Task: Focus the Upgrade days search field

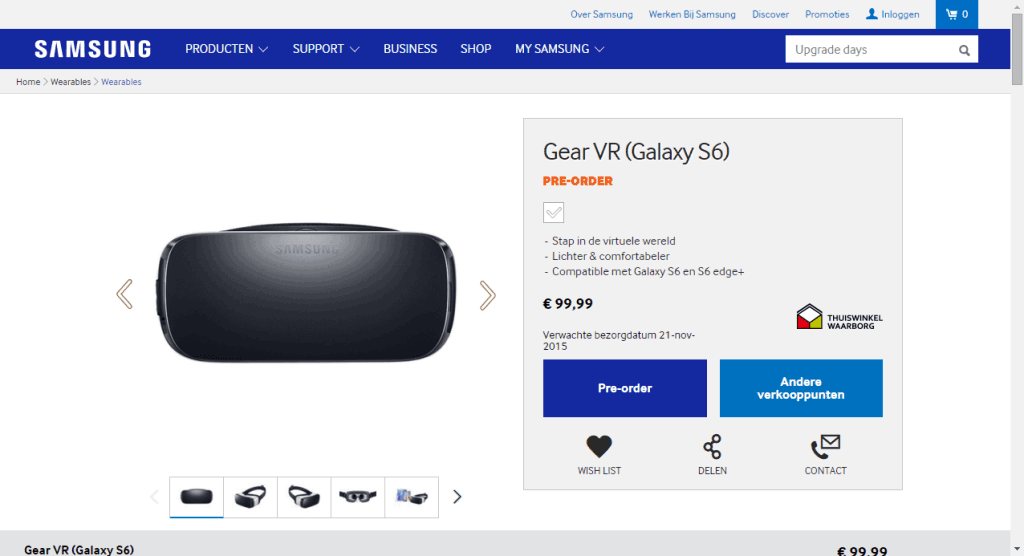Action: click(868, 50)
